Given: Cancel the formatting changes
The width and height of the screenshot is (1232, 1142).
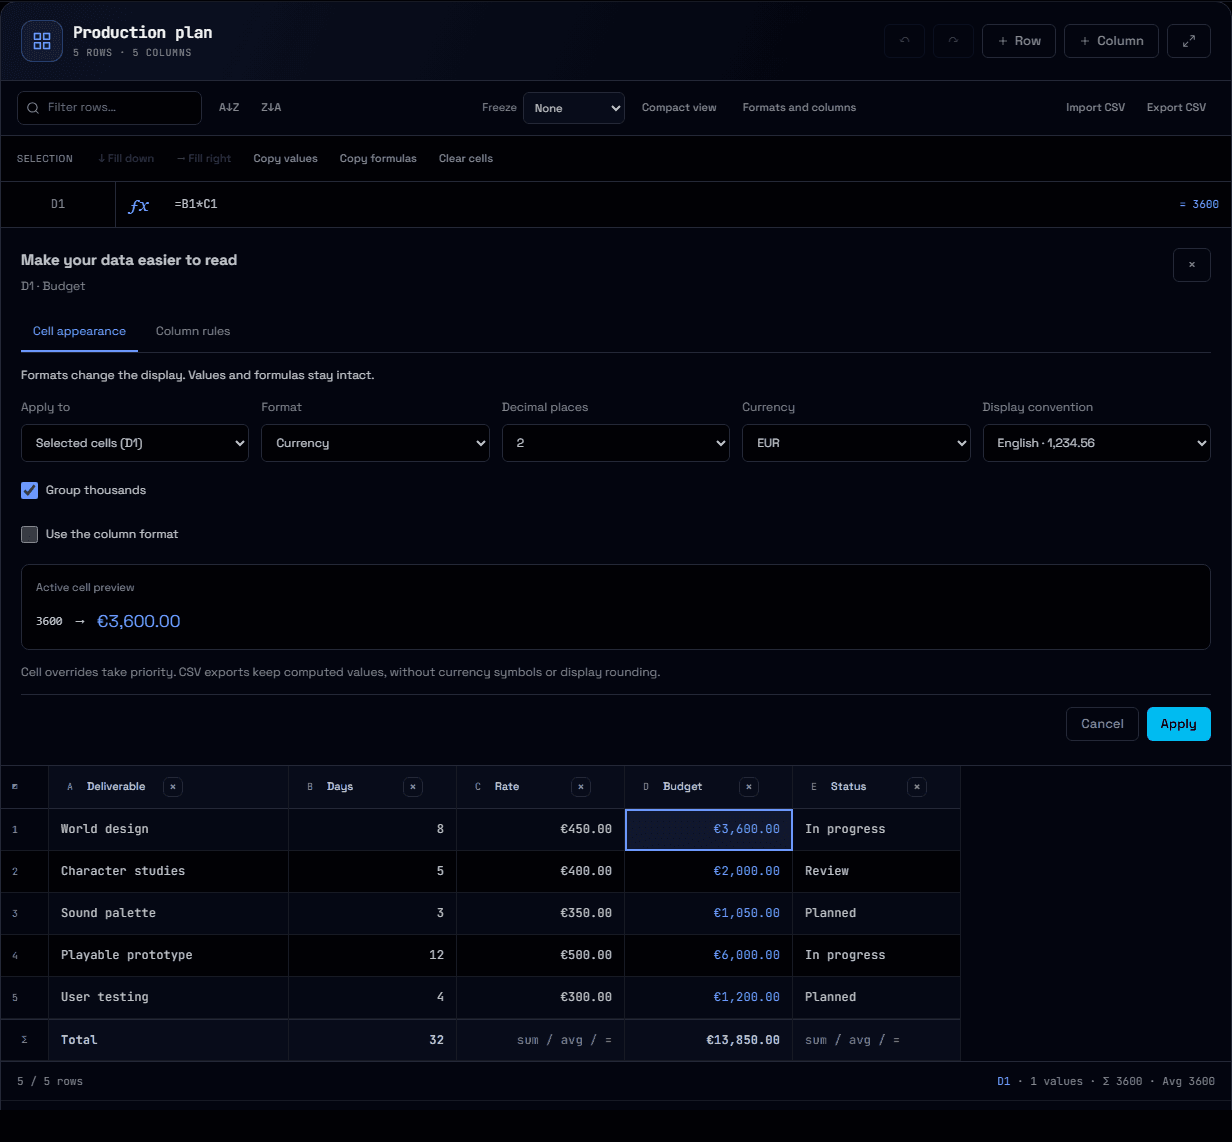Looking at the screenshot, I should [1102, 724].
